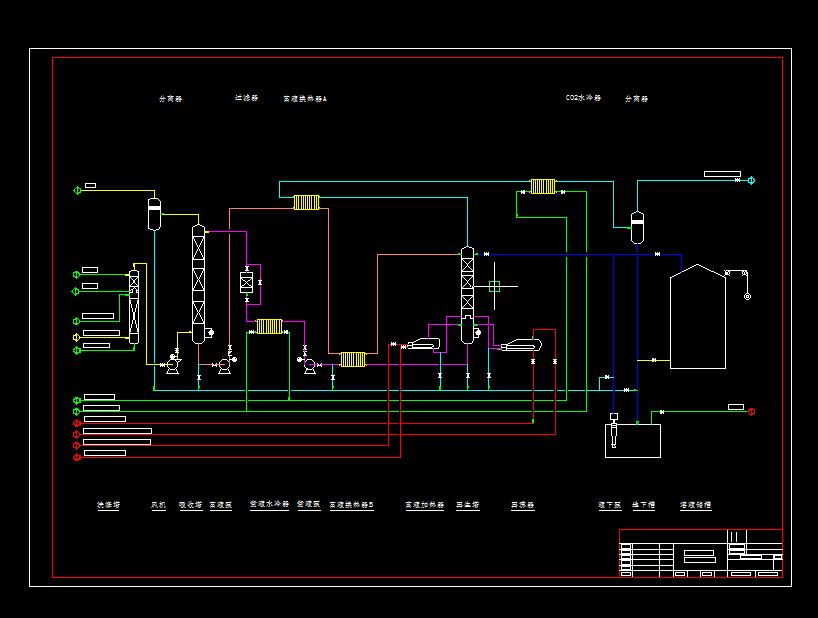Click the filter unit symbol on the magenta line
Viewport: 818px width, 618px height.
246,282
